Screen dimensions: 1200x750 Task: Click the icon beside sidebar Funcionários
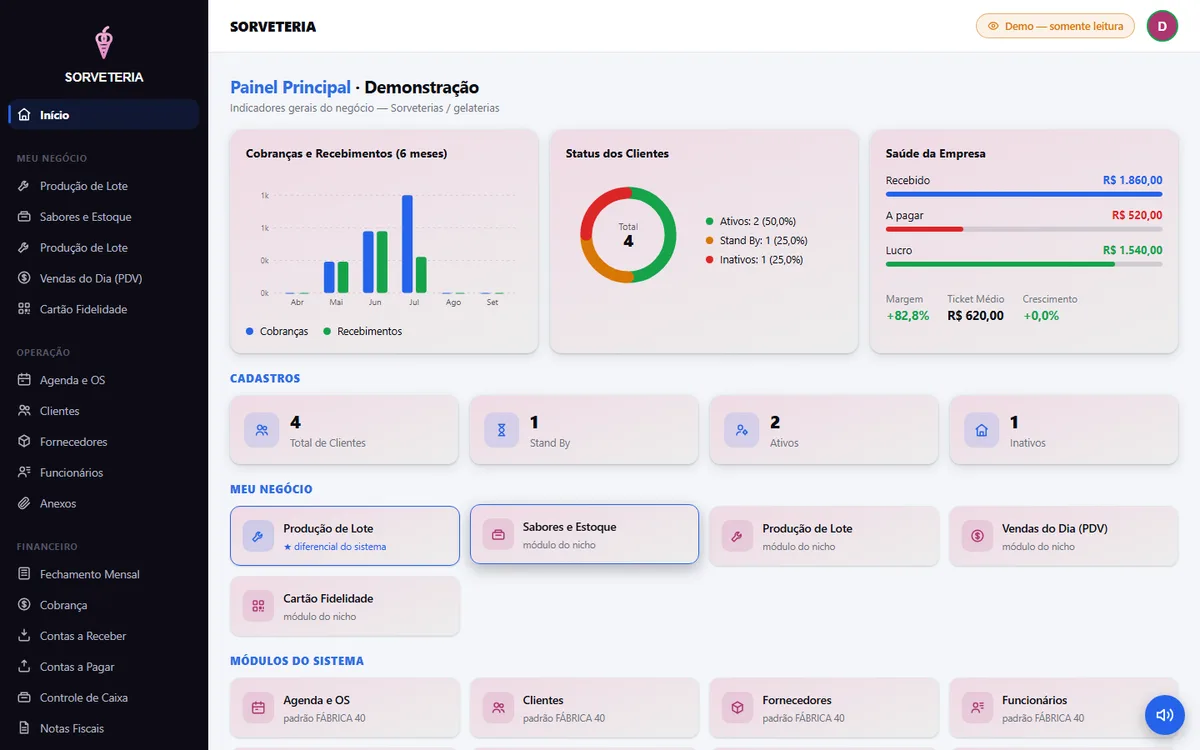(x=24, y=472)
